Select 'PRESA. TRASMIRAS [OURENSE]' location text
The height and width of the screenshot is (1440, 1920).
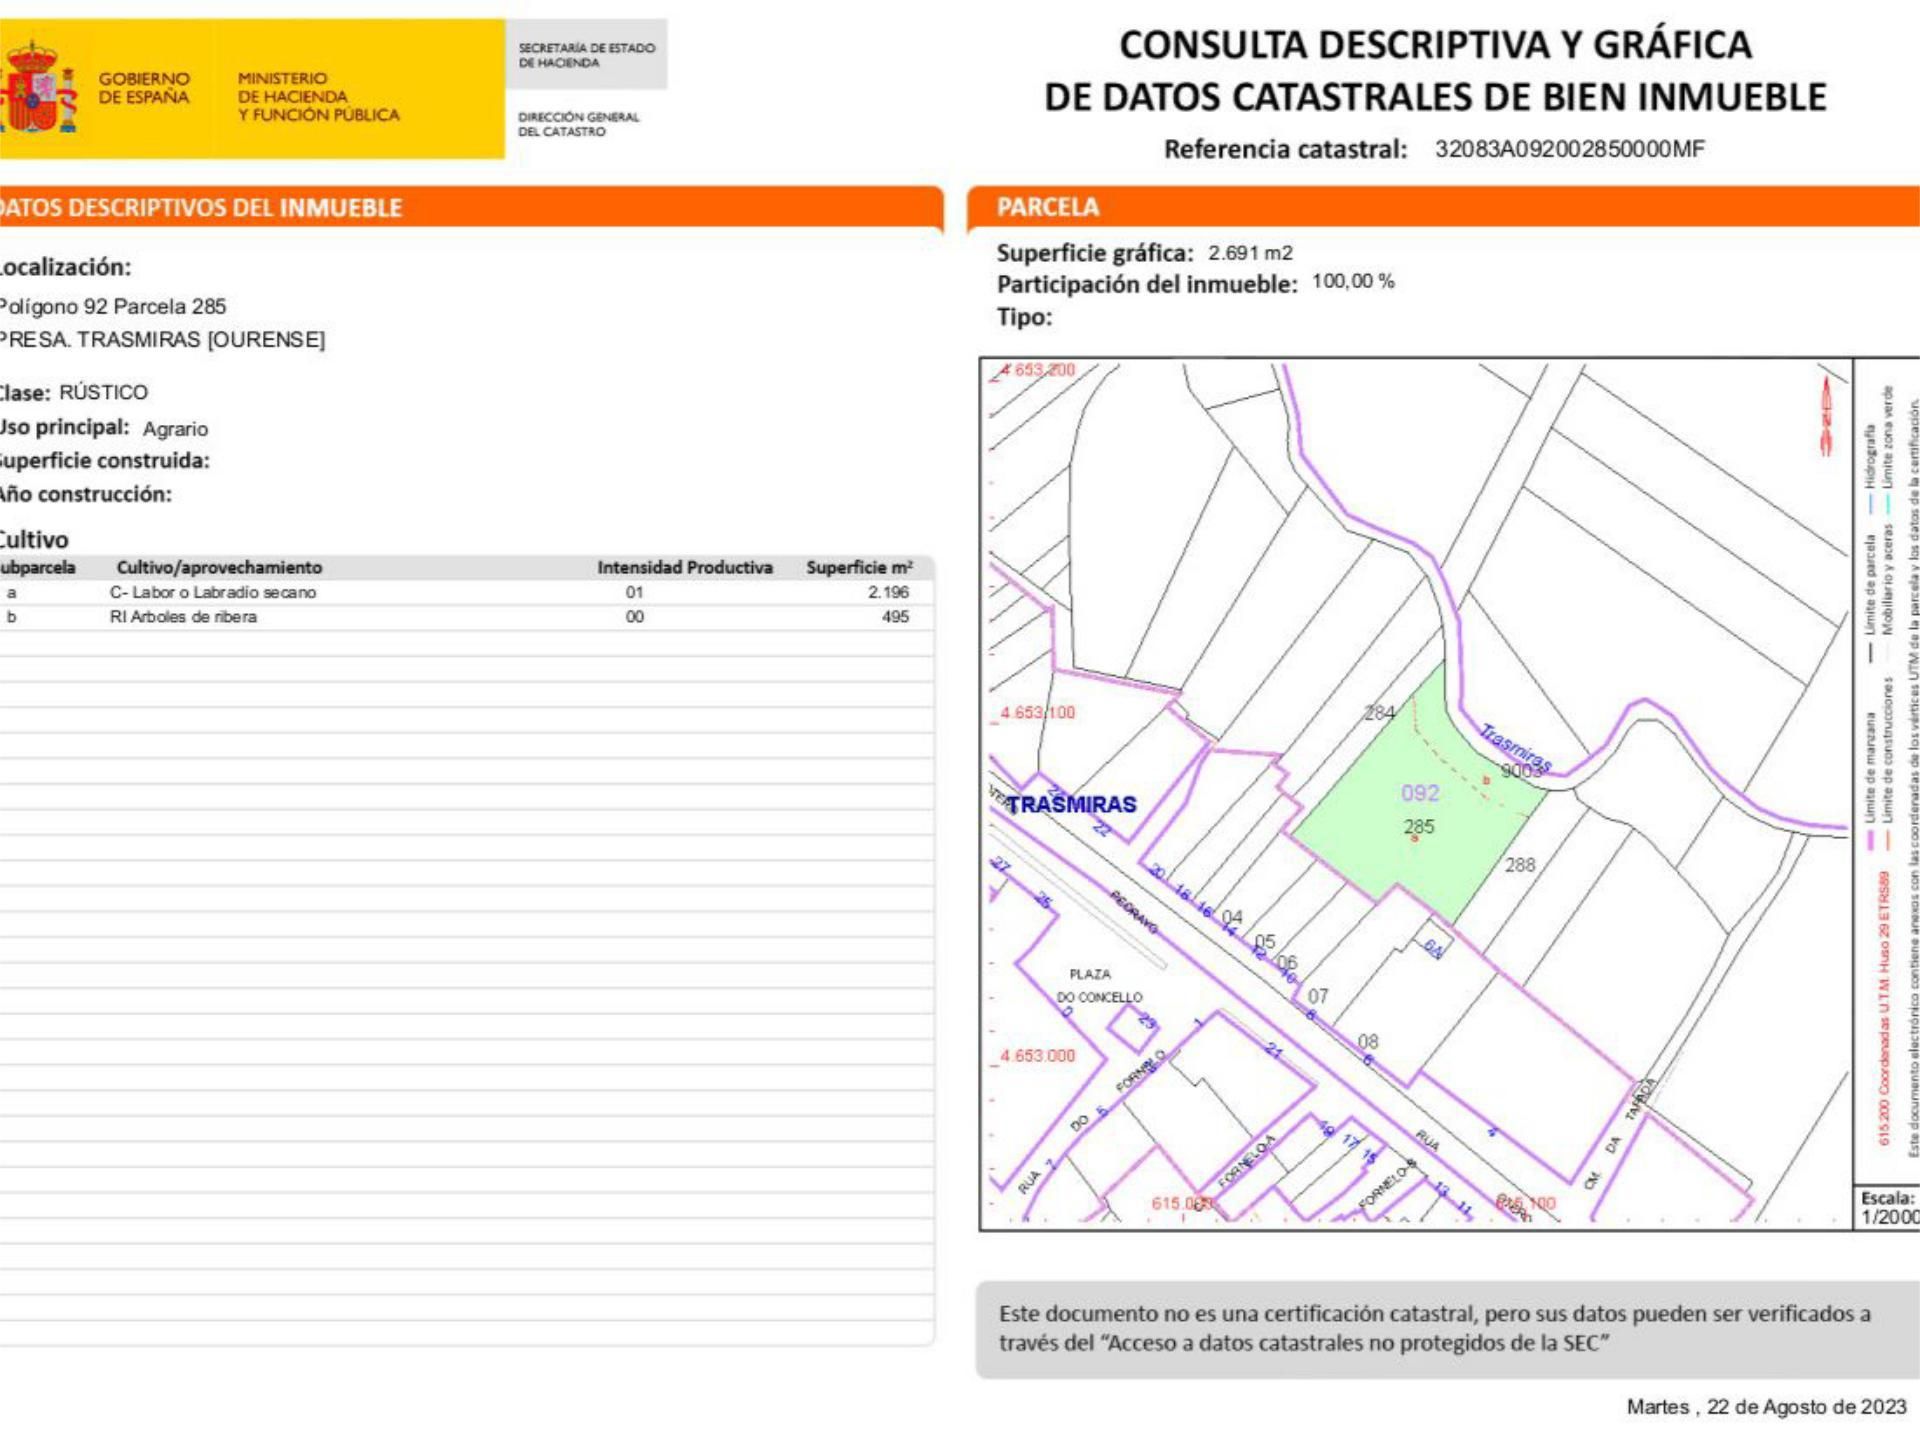click(162, 340)
